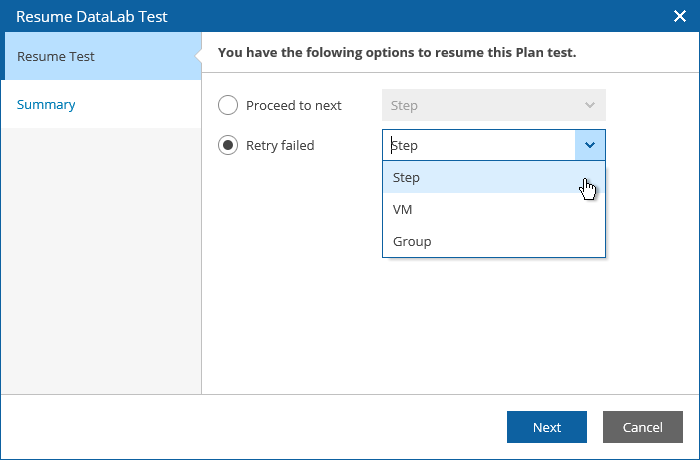Choose Group from the dropdown list

click(412, 241)
